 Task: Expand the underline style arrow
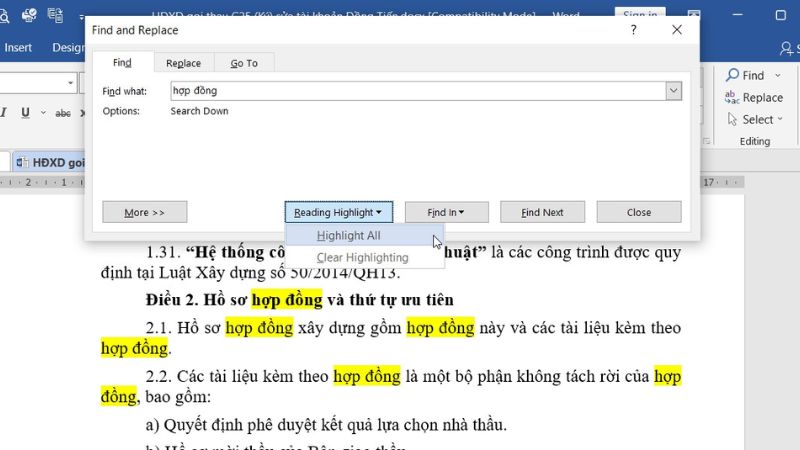tap(43, 113)
